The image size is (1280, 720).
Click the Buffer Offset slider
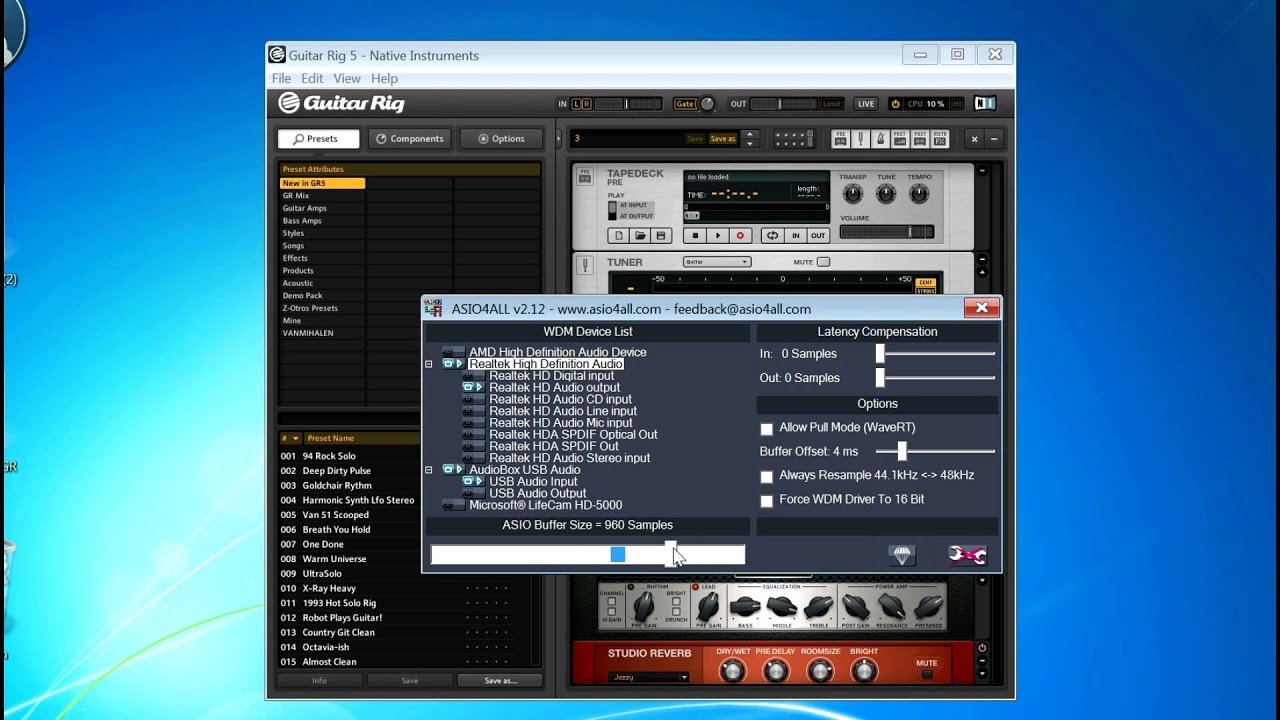[x=936, y=452]
